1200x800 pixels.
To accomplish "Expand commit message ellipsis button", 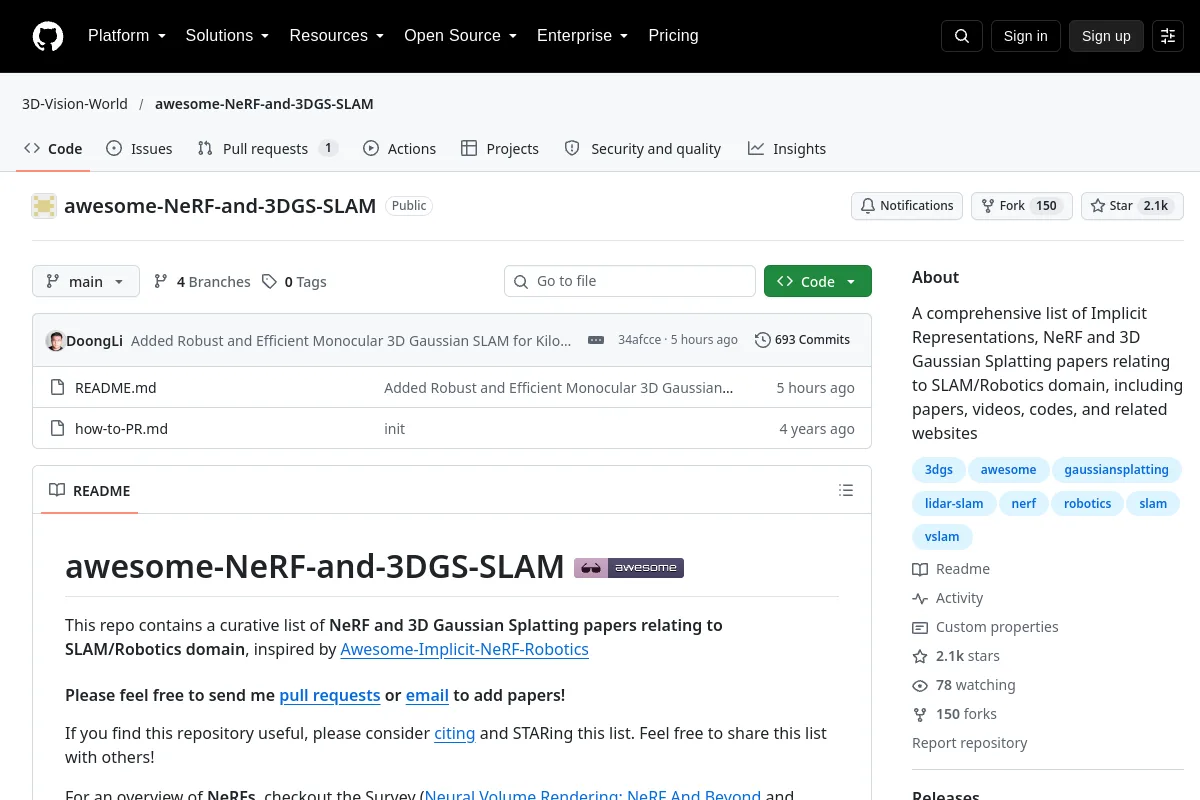I will [x=596, y=340].
